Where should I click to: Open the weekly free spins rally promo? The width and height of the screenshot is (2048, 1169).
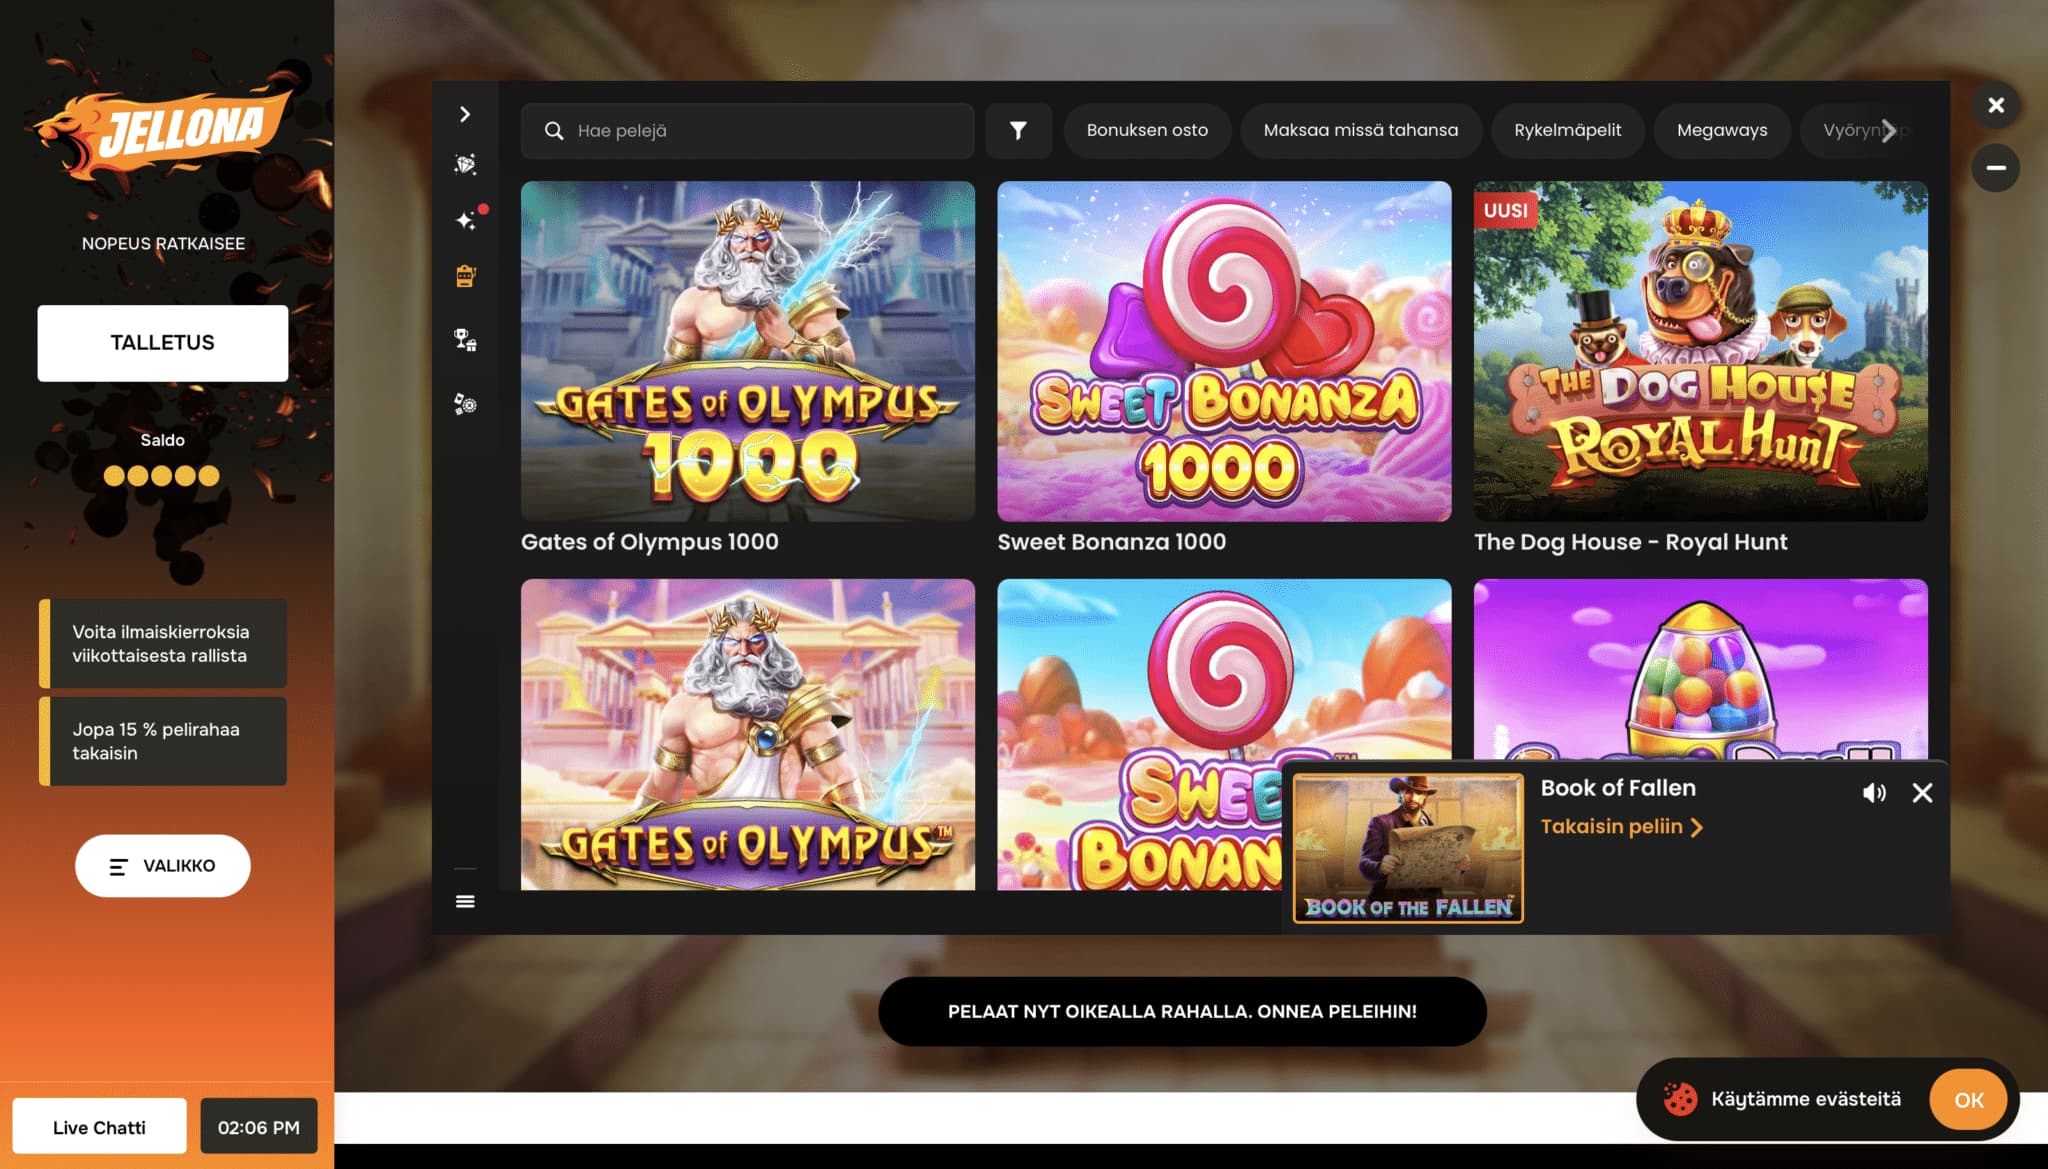click(x=163, y=644)
